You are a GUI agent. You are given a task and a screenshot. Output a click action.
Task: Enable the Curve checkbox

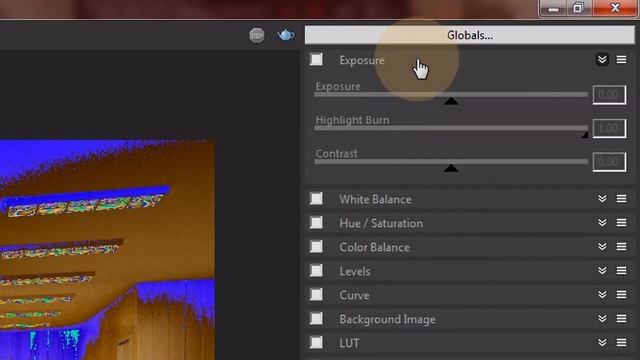[316, 295]
